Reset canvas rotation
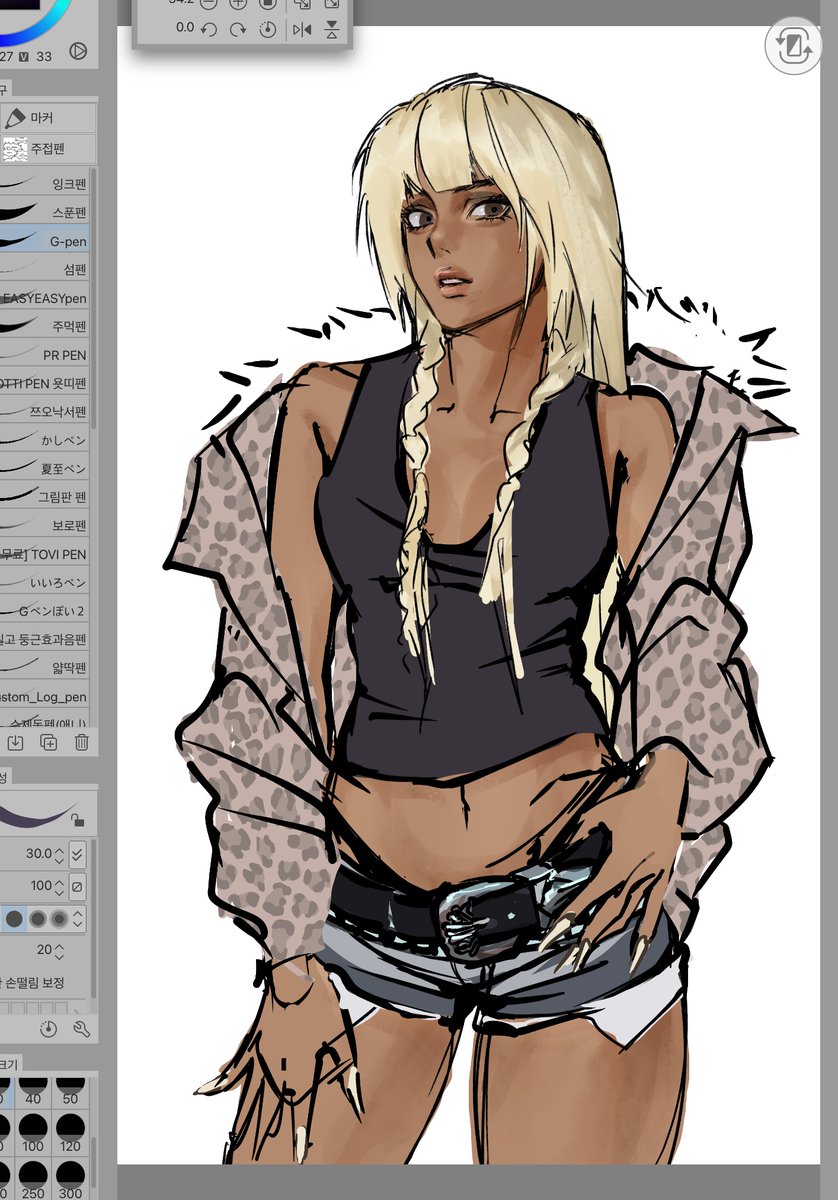 (268, 29)
